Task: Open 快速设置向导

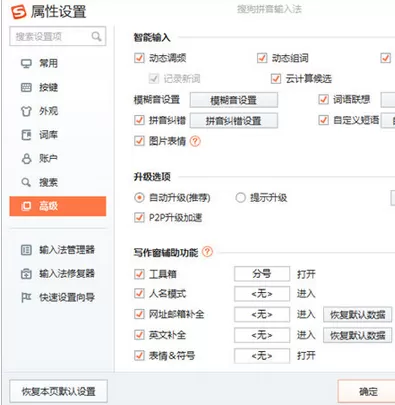Action: tap(58, 297)
